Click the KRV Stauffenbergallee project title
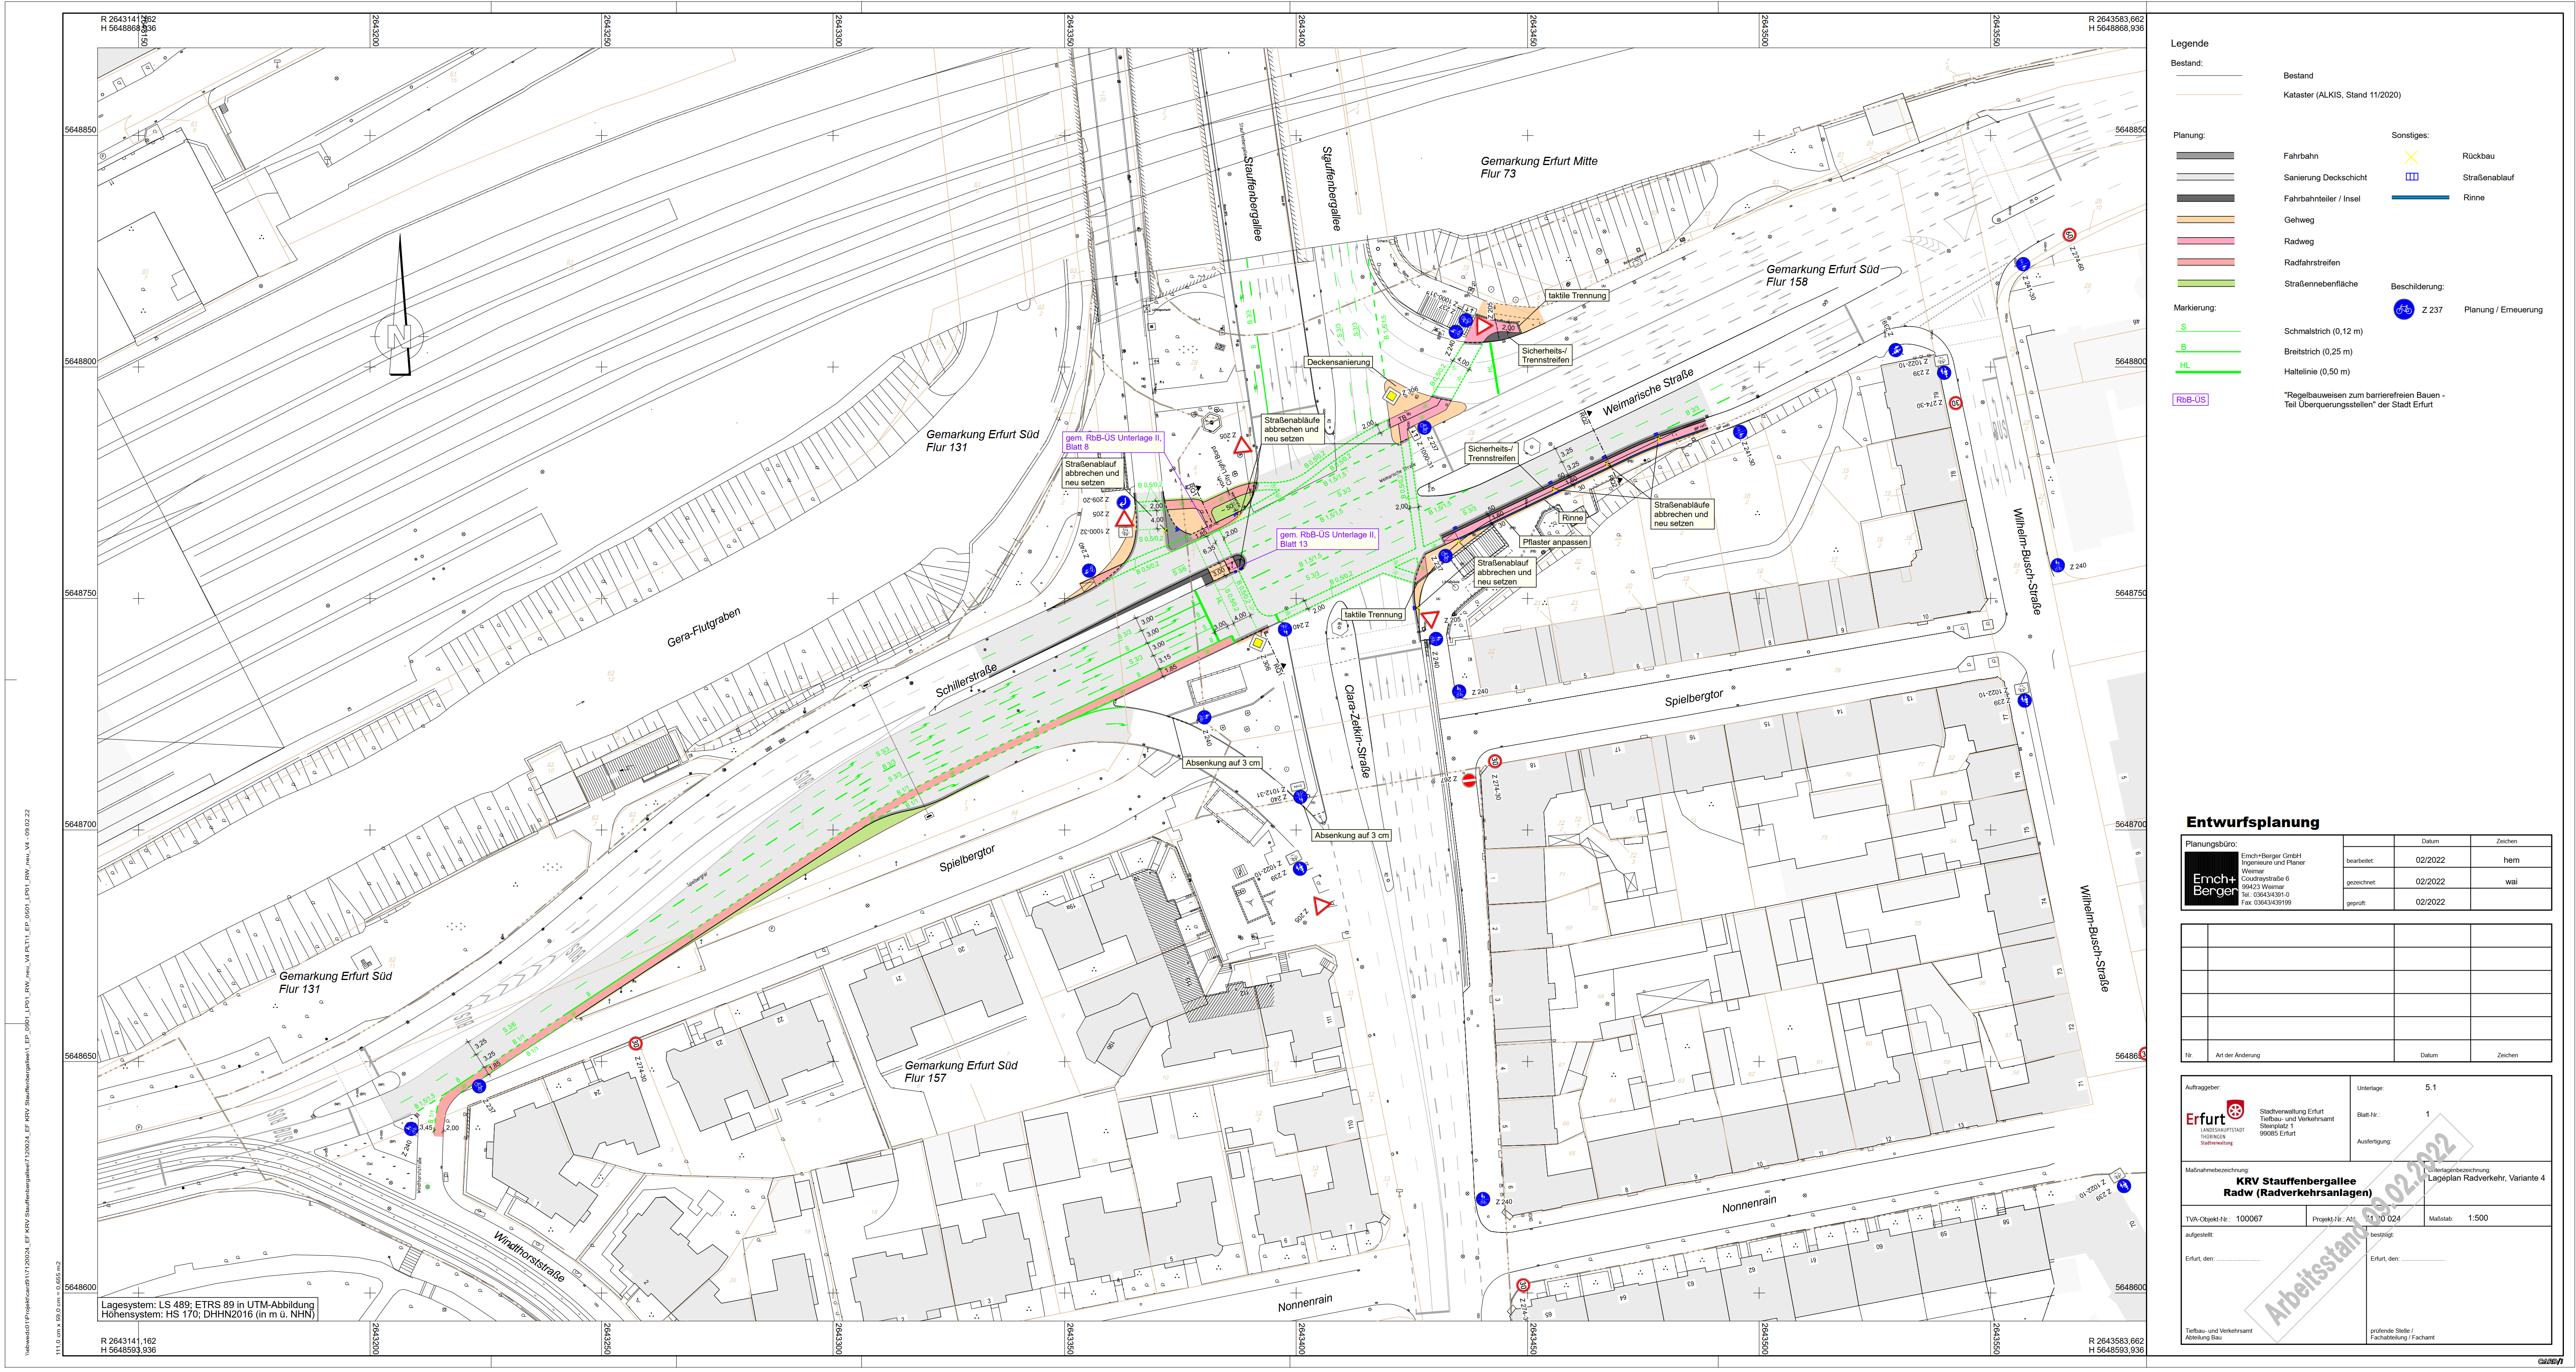The height and width of the screenshot is (1372, 2576). coord(2297,1181)
